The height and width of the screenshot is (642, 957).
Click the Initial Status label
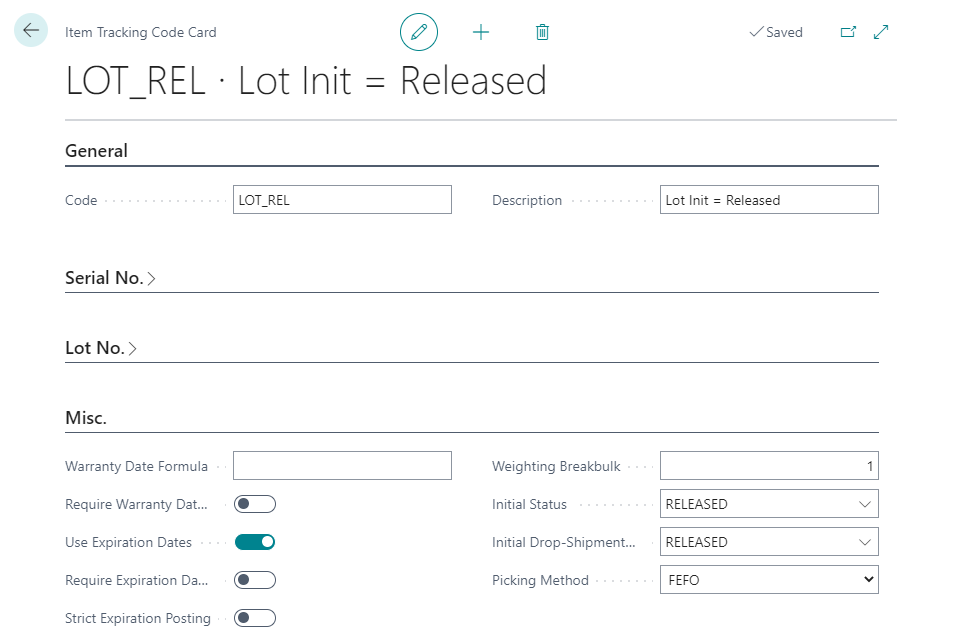529,505
